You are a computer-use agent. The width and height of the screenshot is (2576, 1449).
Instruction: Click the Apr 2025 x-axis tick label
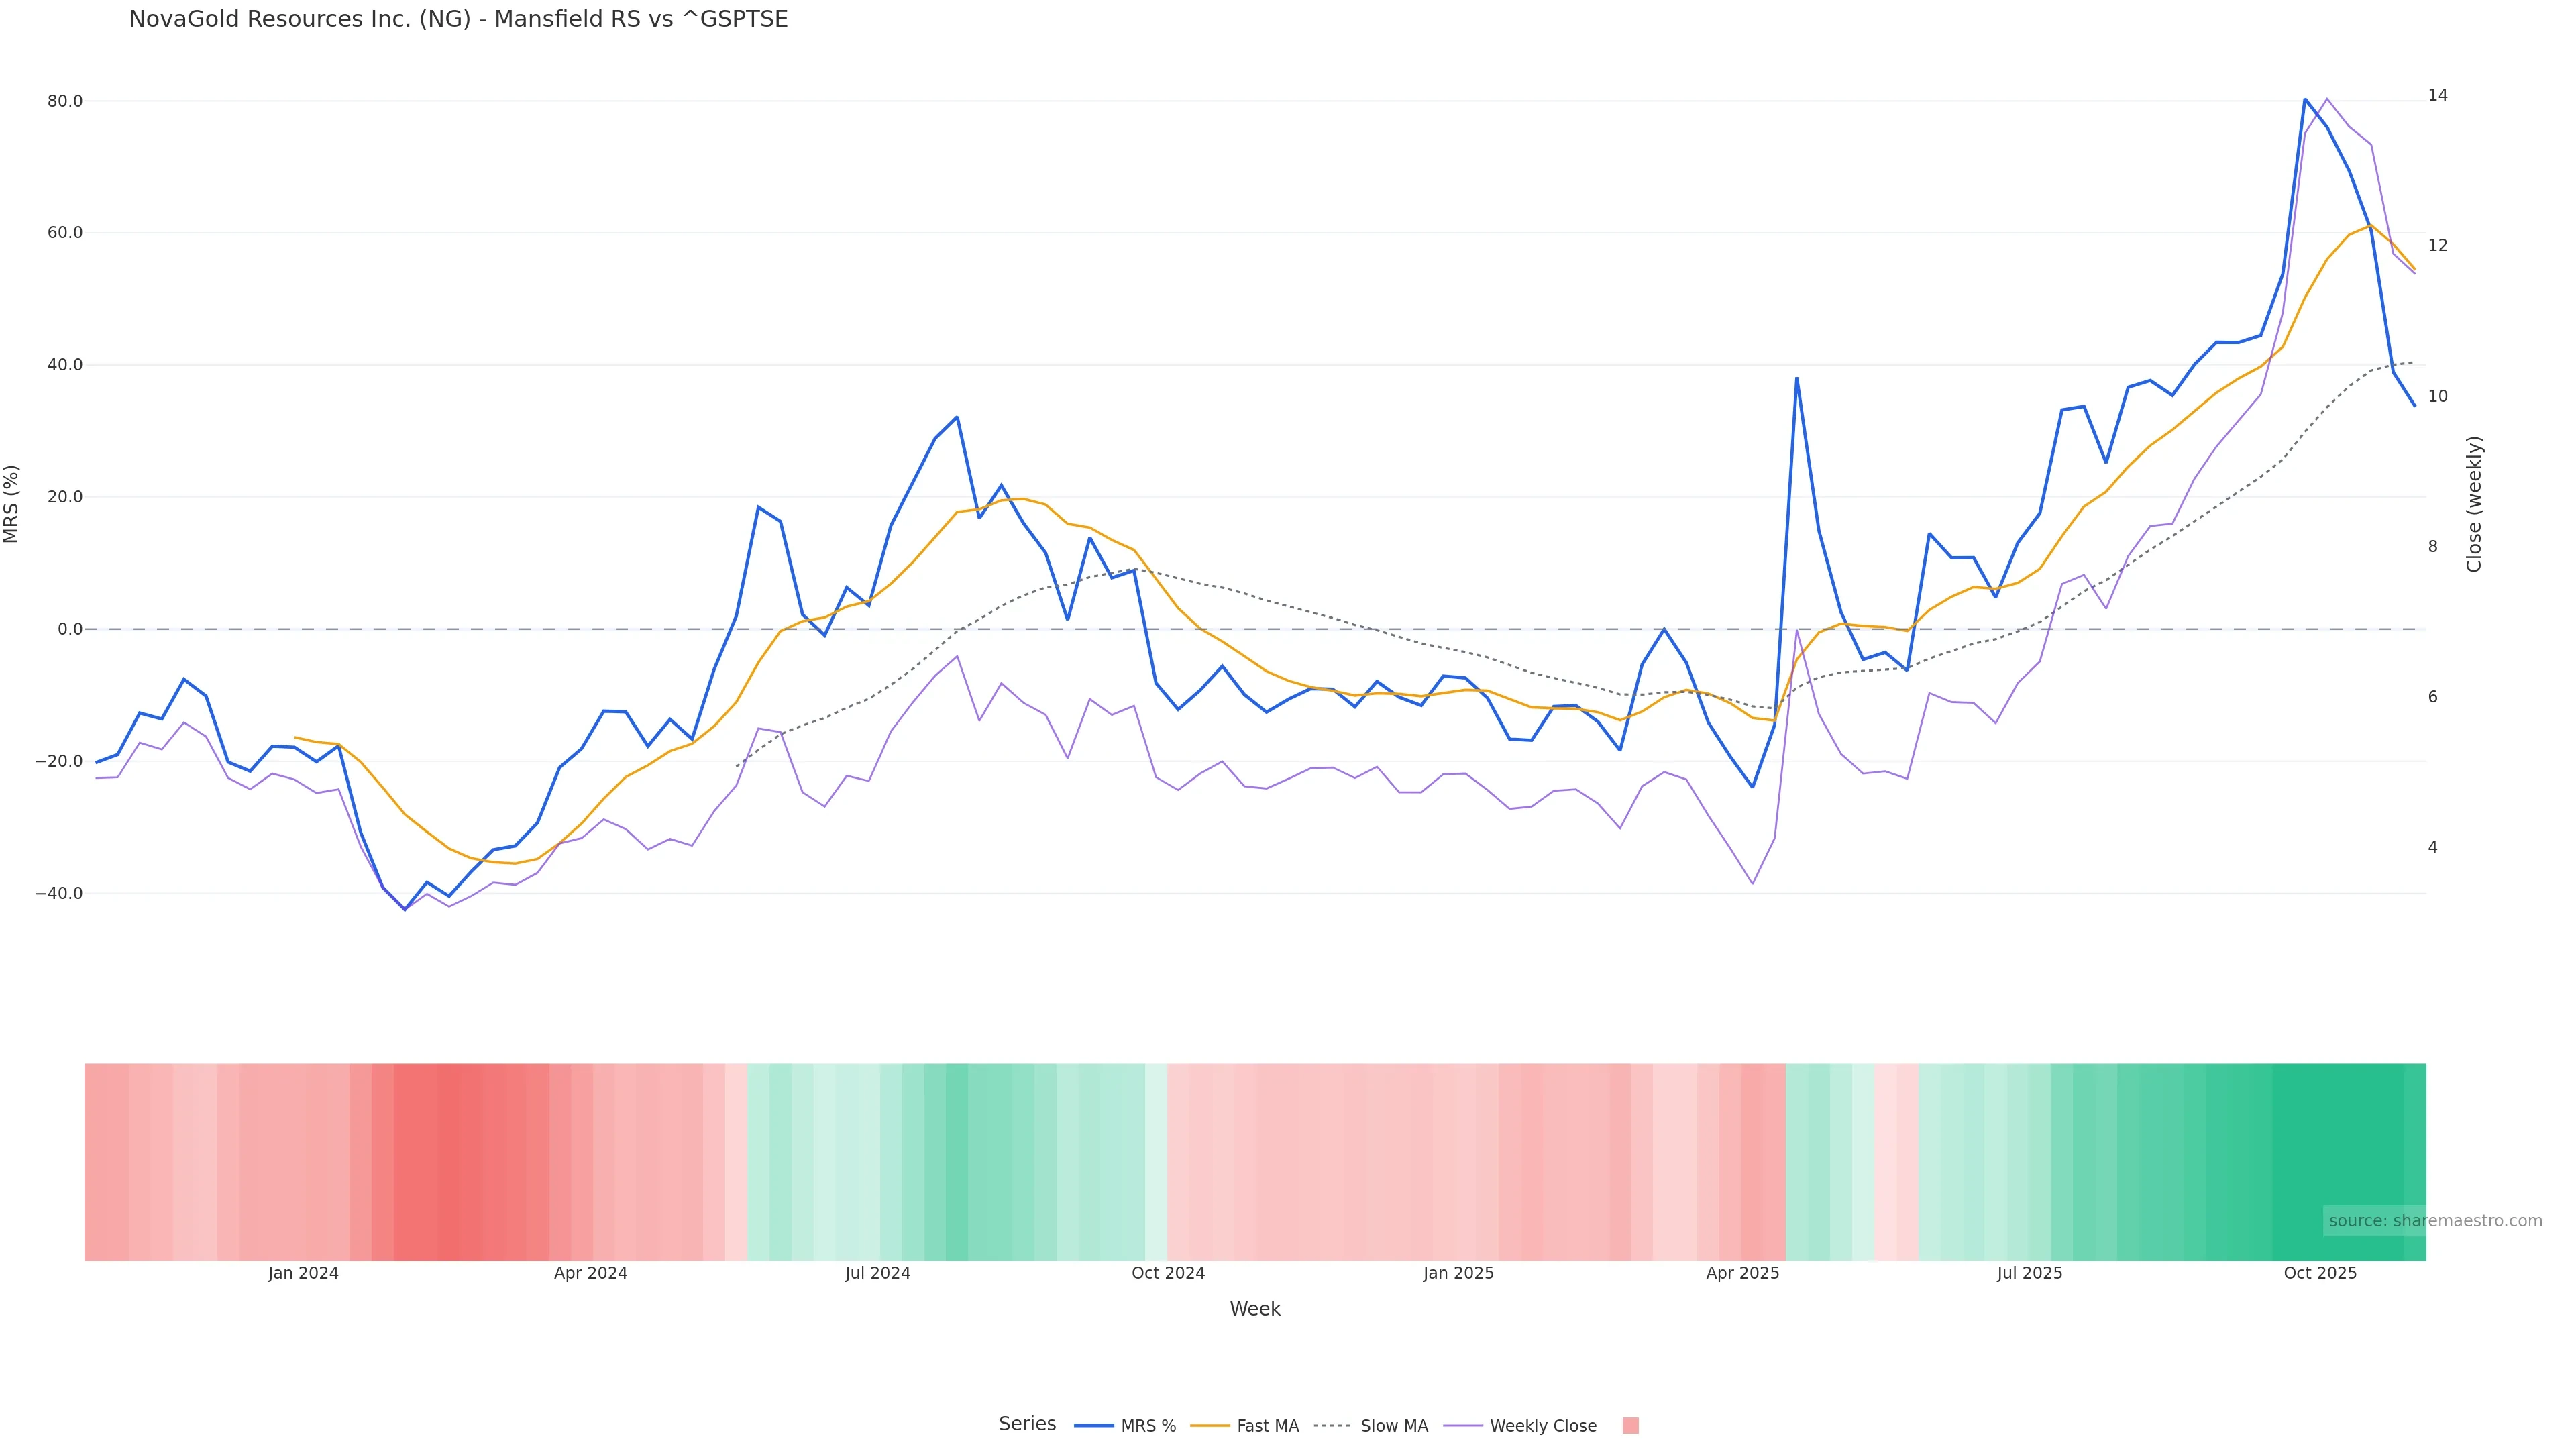coord(1742,1273)
